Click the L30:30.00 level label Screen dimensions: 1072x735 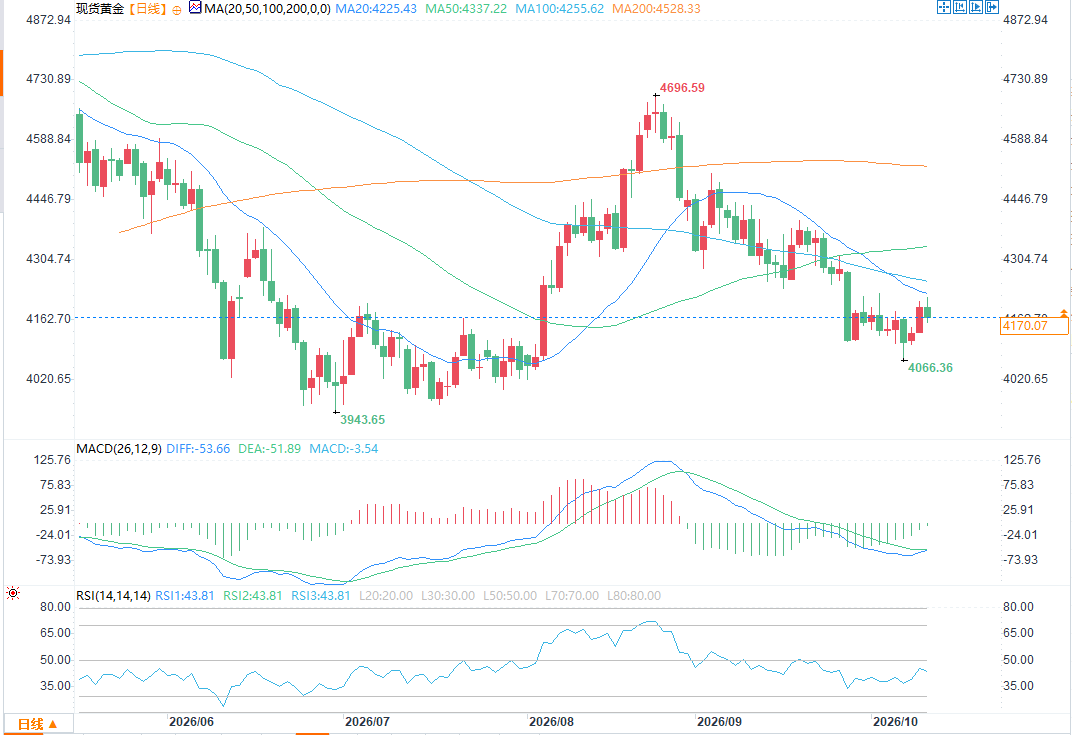pos(448,596)
